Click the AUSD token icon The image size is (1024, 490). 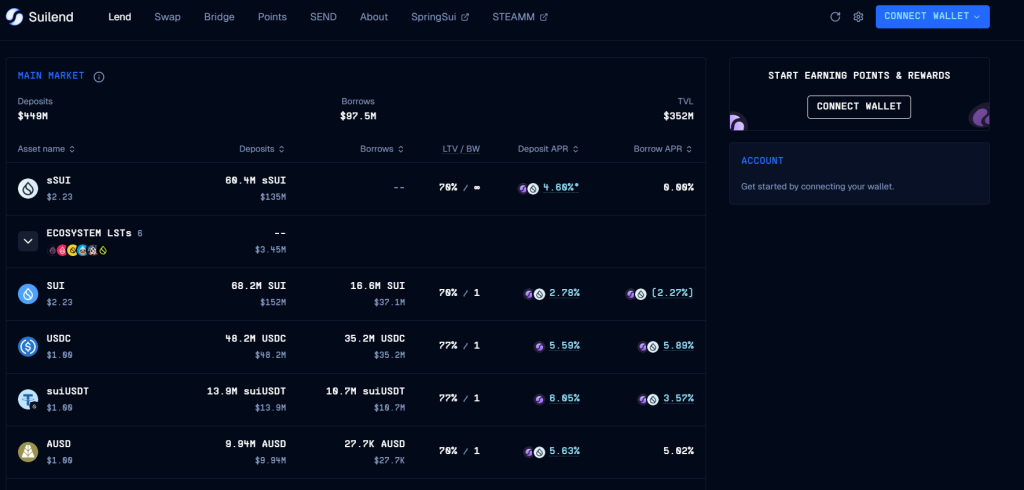pyautogui.click(x=28, y=451)
